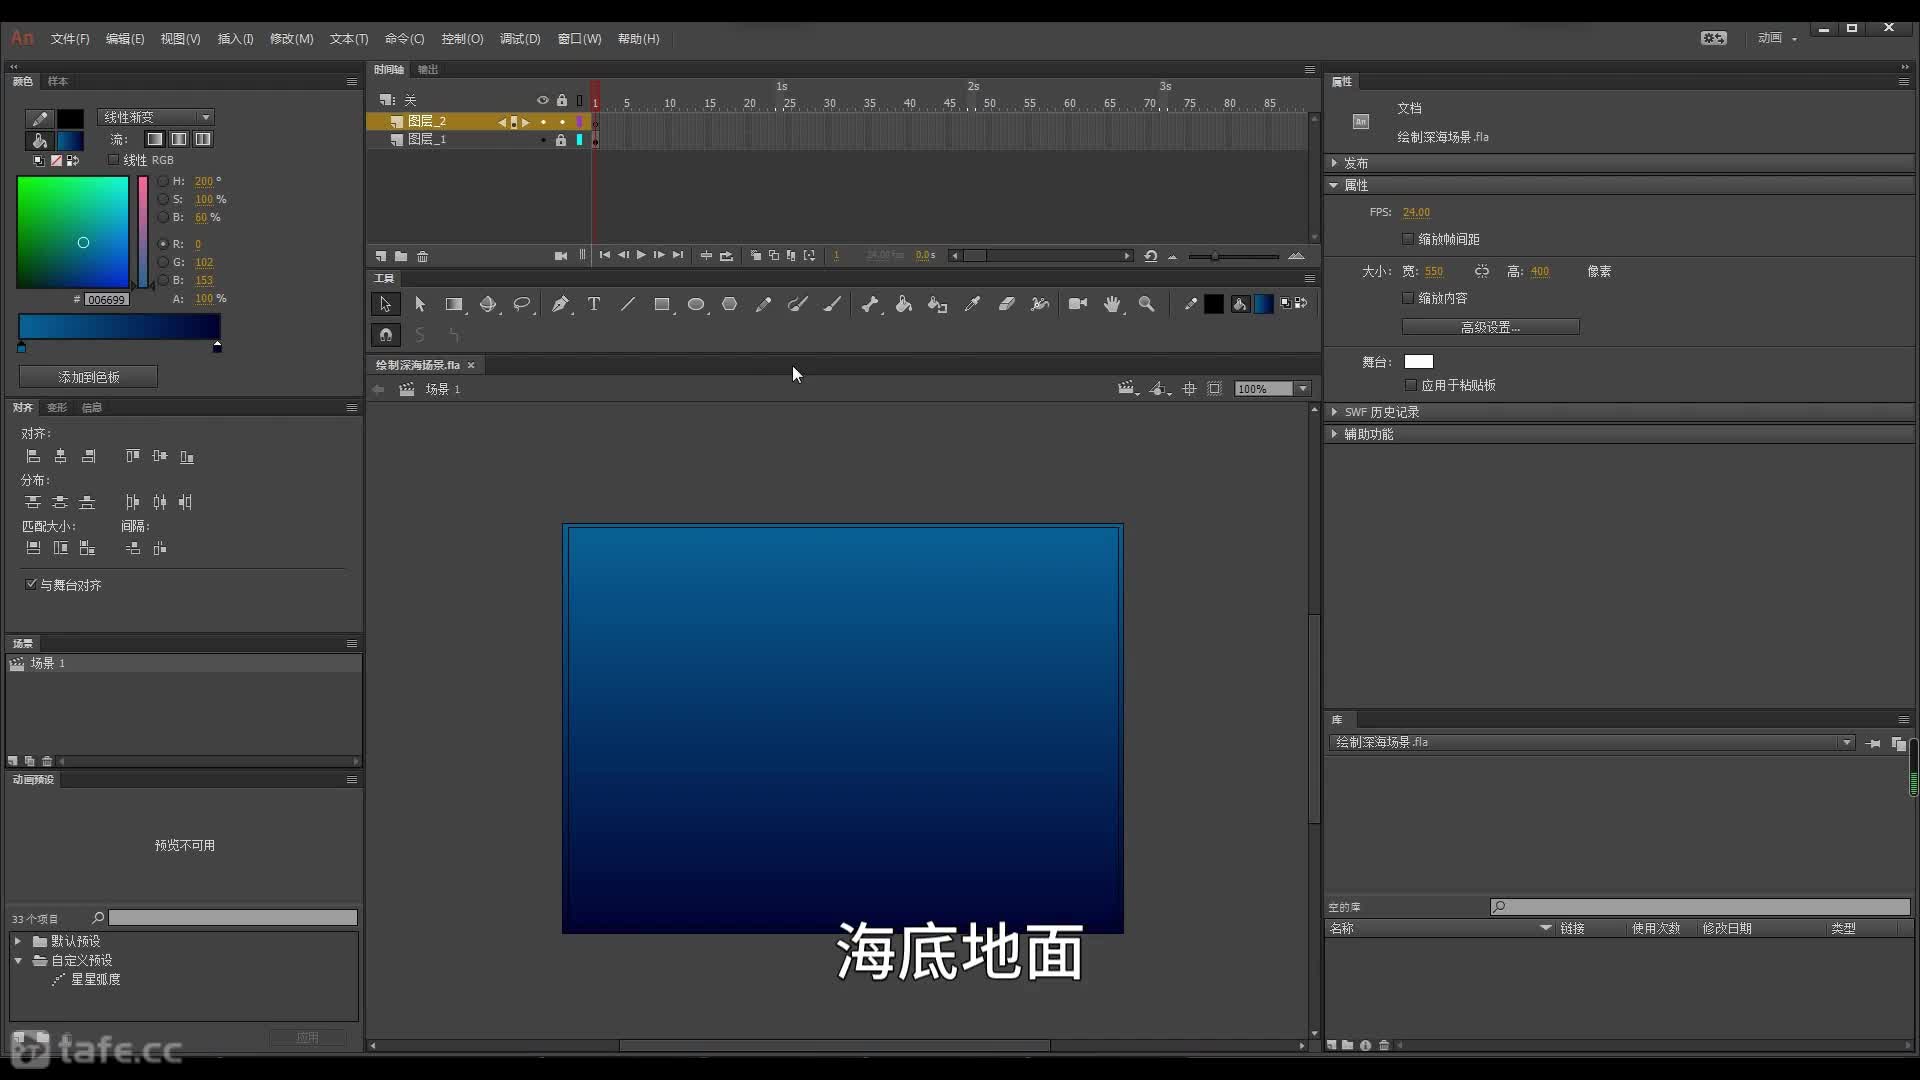Select the Eyedropper tool

tap(972, 304)
